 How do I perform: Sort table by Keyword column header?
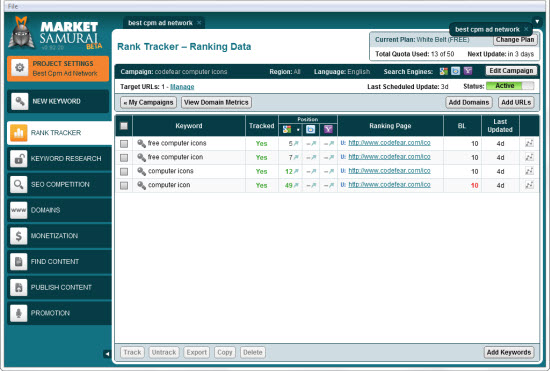(x=189, y=126)
